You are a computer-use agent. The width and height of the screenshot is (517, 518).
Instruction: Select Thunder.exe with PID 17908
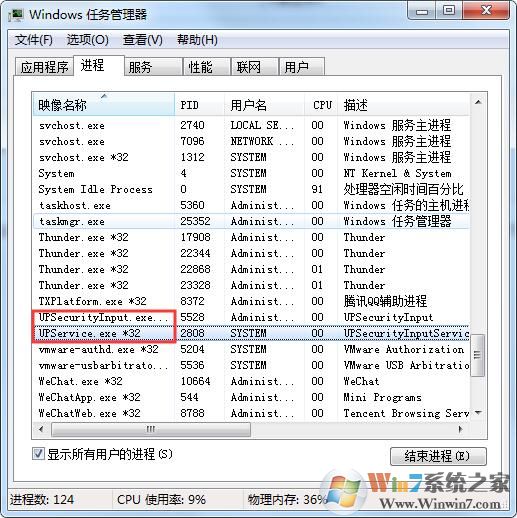[251, 237]
